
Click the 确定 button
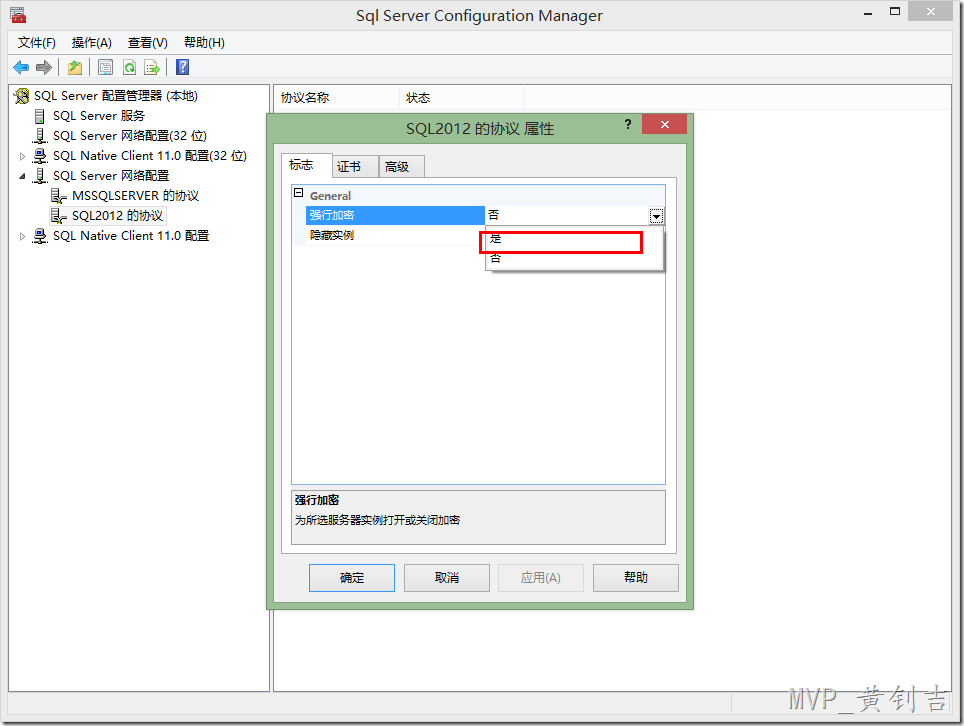[x=352, y=578]
